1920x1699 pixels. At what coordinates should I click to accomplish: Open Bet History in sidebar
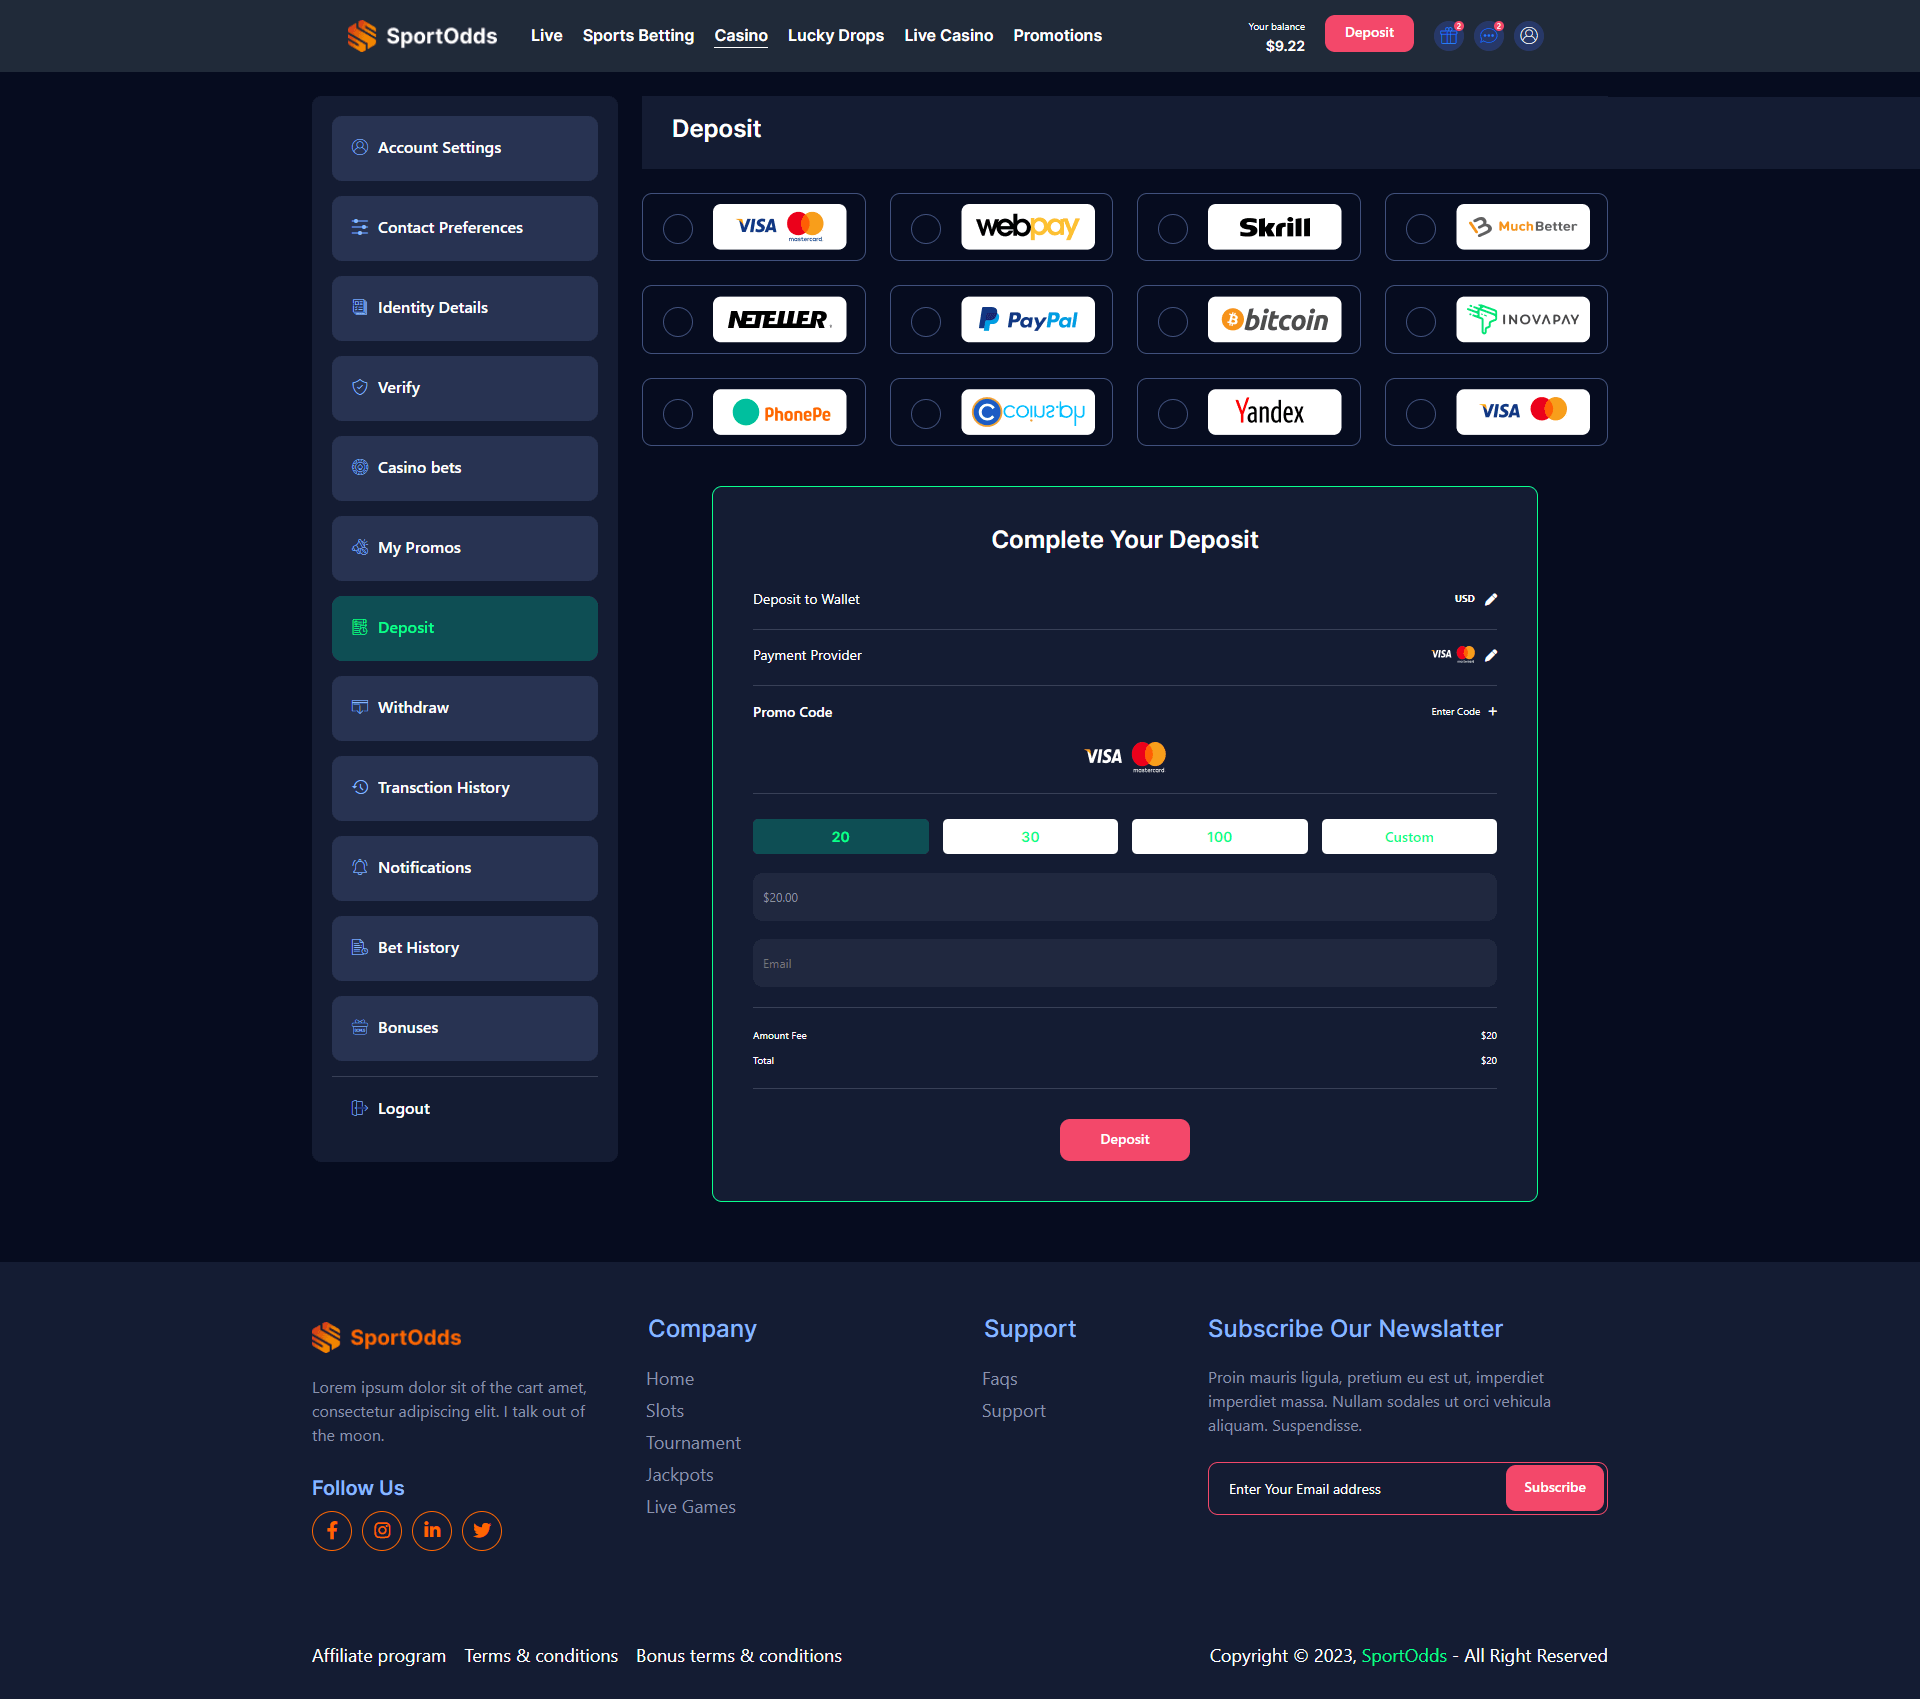pos(465,948)
